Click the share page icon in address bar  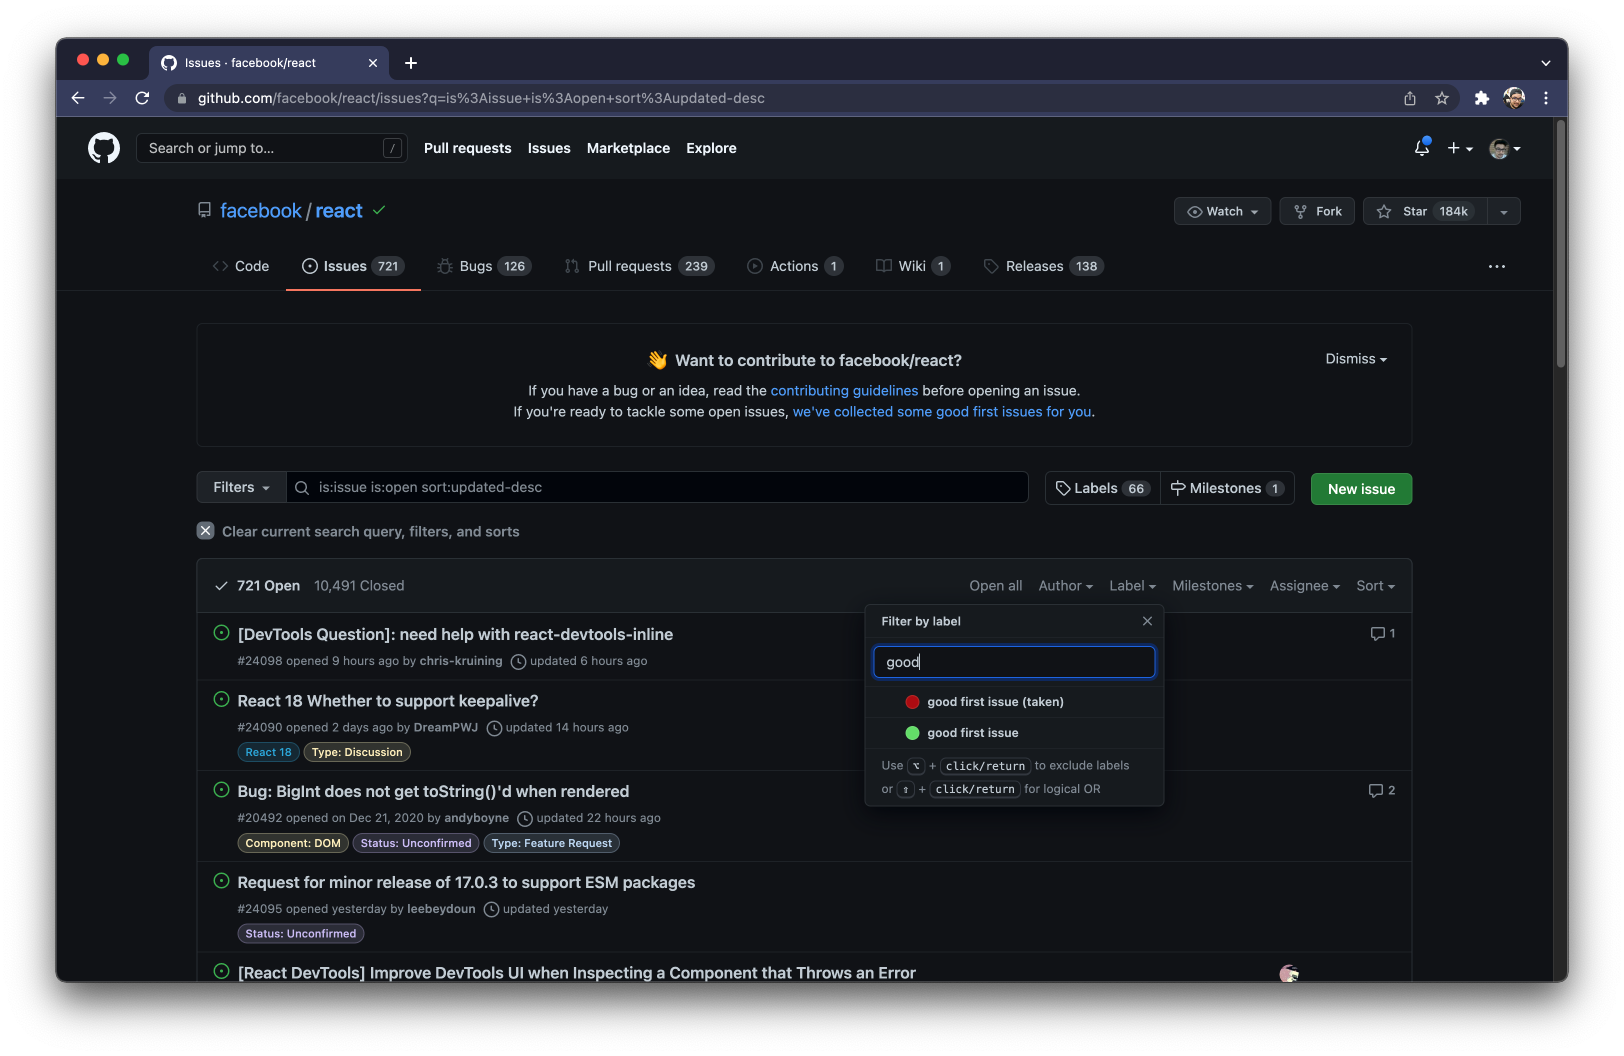pyautogui.click(x=1410, y=98)
